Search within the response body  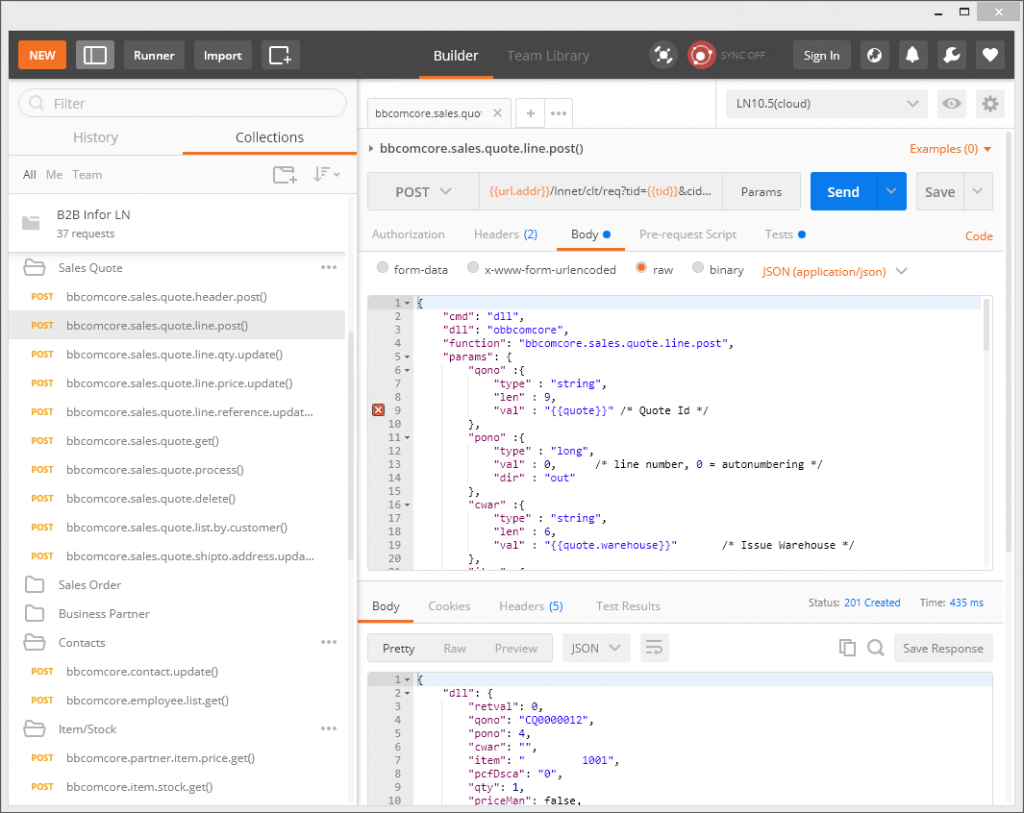point(875,648)
